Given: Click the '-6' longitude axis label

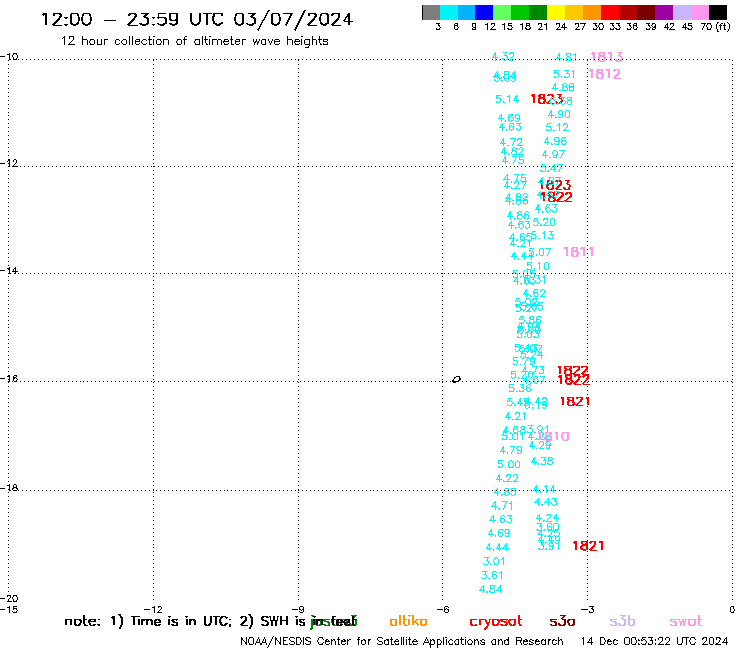Looking at the screenshot, I should (443, 609).
